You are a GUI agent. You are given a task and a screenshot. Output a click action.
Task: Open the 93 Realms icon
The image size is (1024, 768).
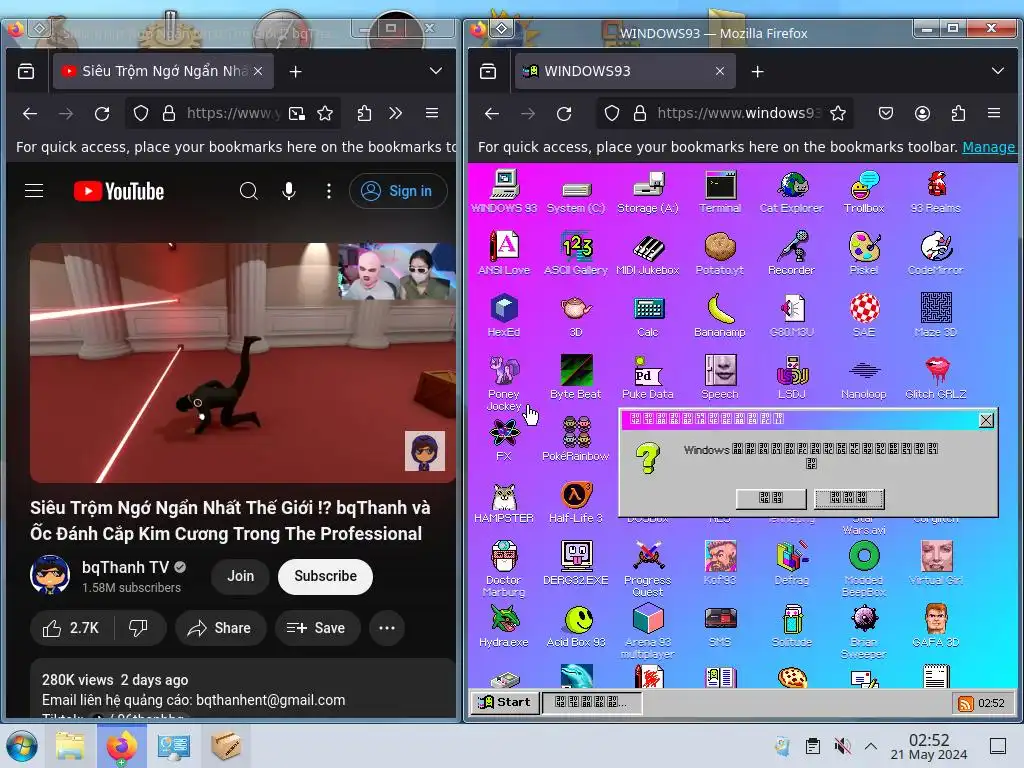pyautogui.click(x=935, y=192)
